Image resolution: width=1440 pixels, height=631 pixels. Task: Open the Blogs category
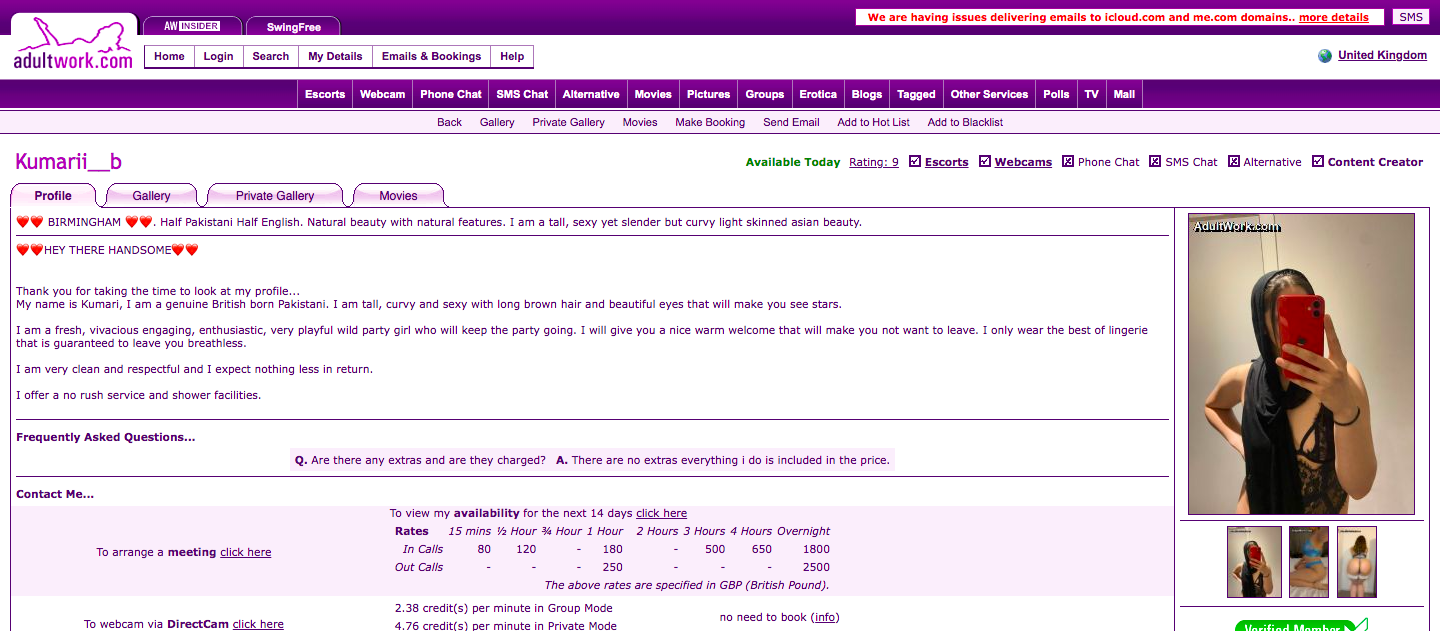(867, 94)
